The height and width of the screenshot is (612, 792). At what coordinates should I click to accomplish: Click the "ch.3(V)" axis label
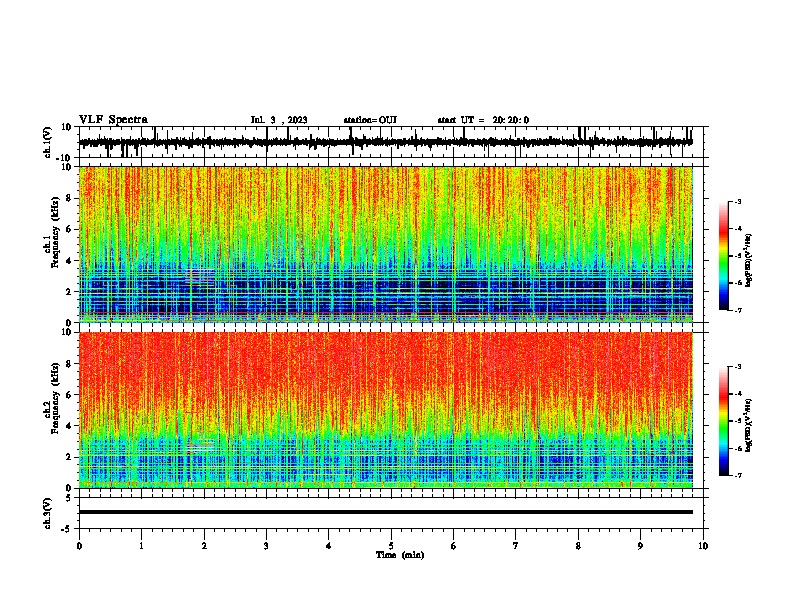point(48,513)
